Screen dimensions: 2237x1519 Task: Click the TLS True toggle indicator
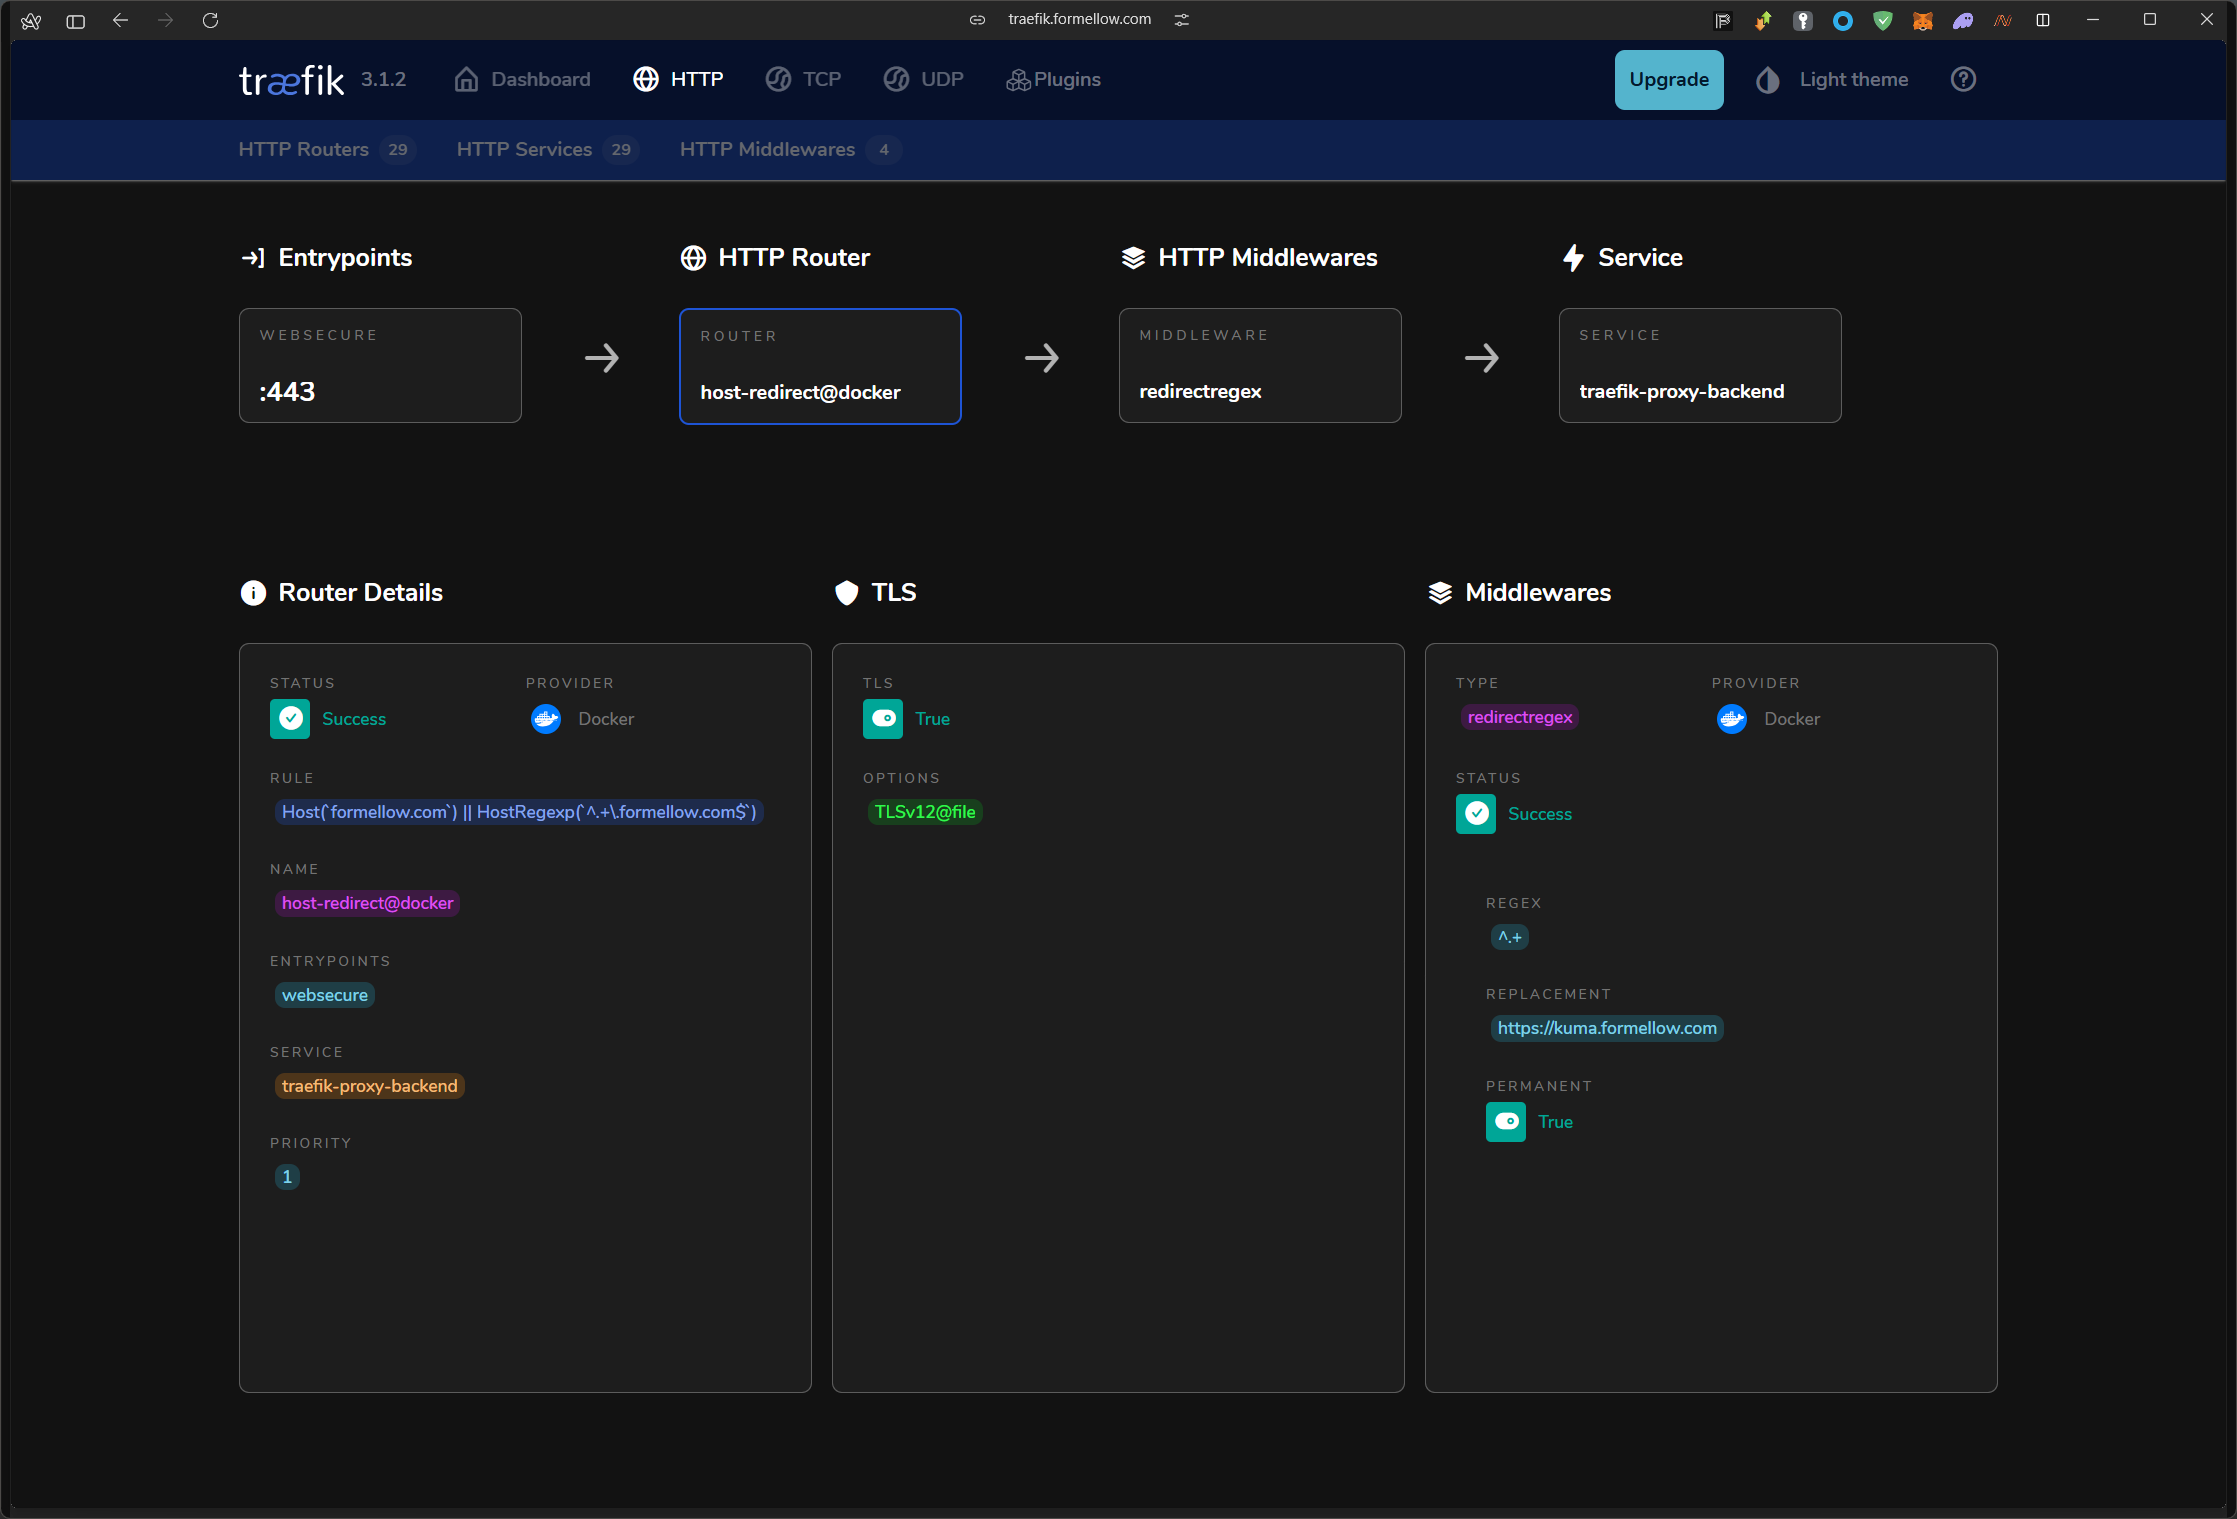tap(883, 719)
